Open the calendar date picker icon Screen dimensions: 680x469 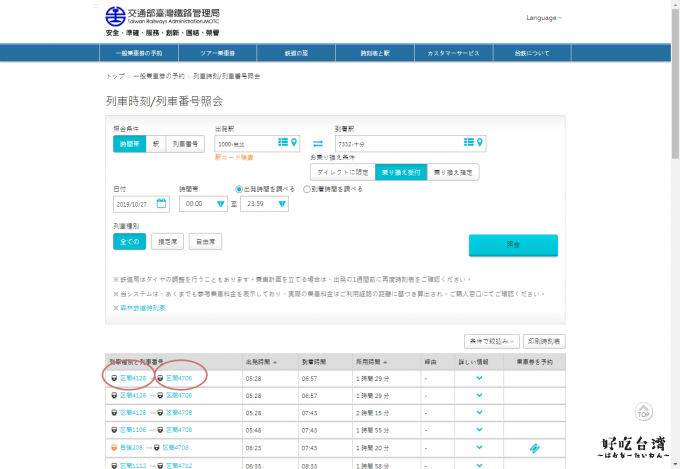point(162,204)
